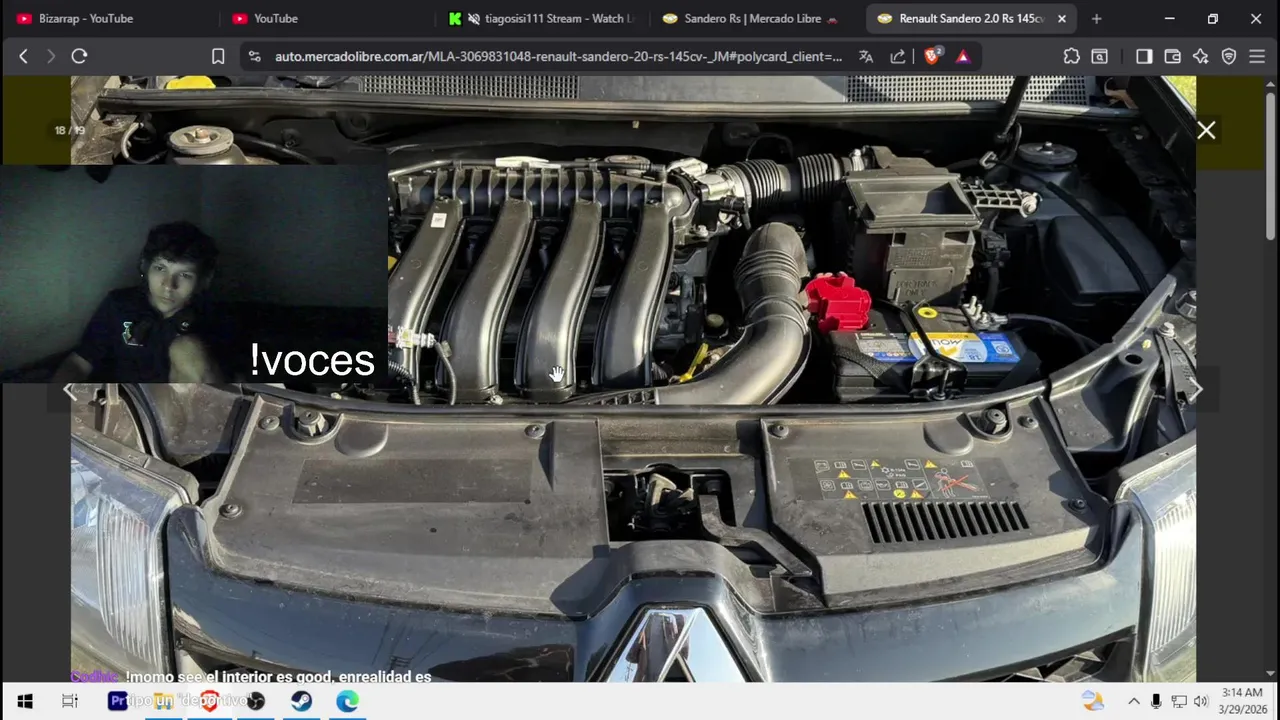
Task: Open the Brave Shields lion icon
Action: tap(932, 56)
